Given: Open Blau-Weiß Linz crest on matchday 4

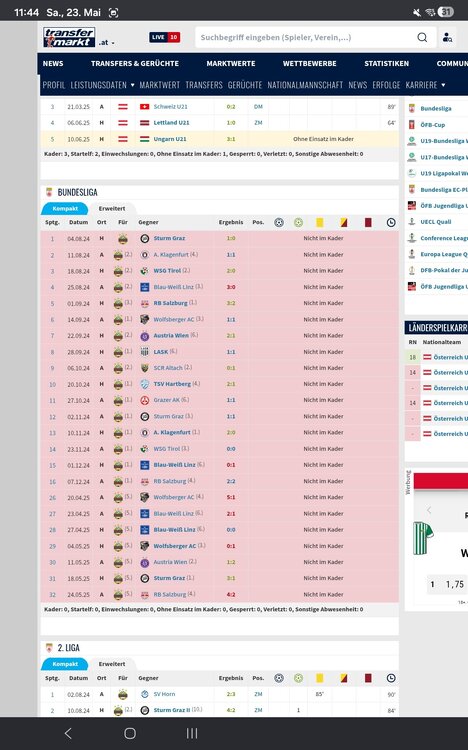Looking at the screenshot, I should coord(145,287).
